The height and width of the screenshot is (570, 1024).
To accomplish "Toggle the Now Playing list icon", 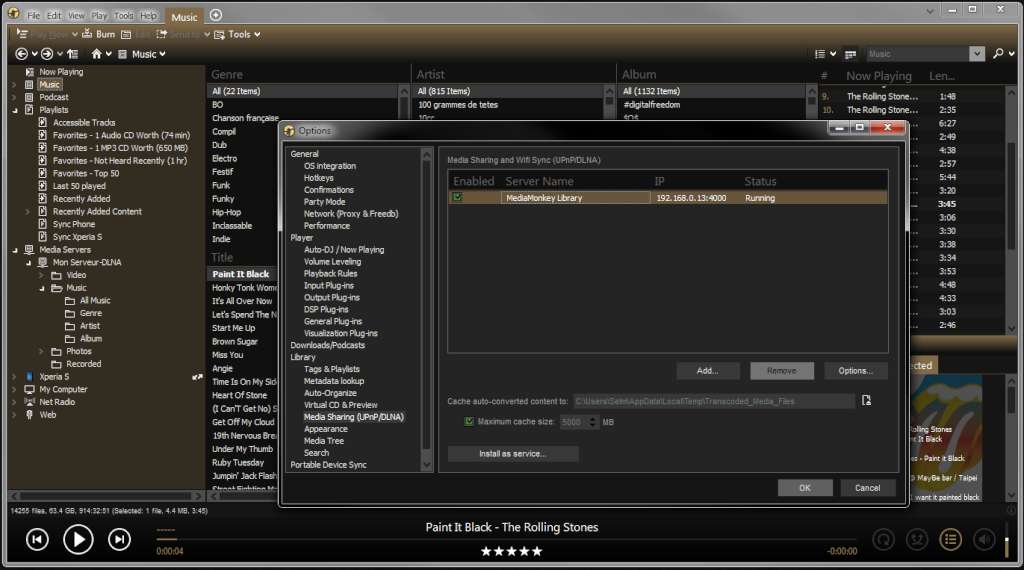I will click(x=950, y=539).
